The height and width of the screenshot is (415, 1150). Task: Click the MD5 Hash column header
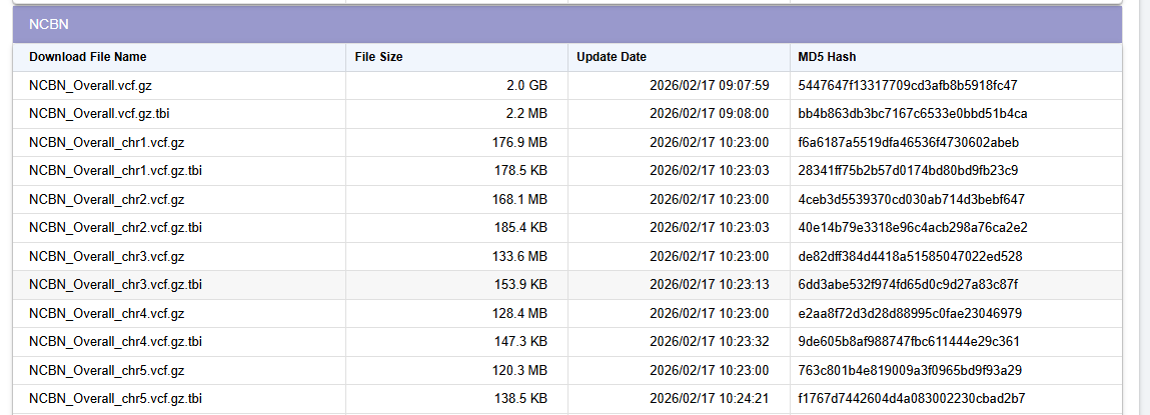[827, 57]
